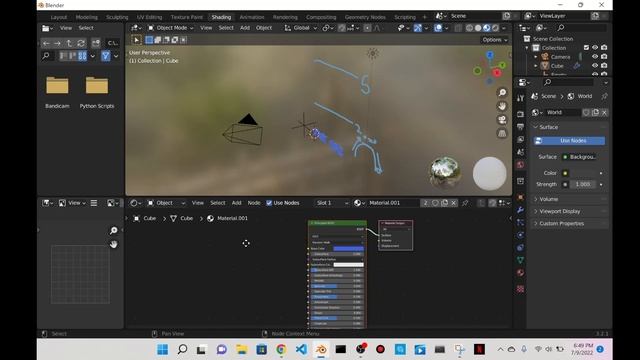The height and width of the screenshot is (360, 640).
Task: Open the Modifiers wrench properties tab
Action: click(x=520, y=210)
